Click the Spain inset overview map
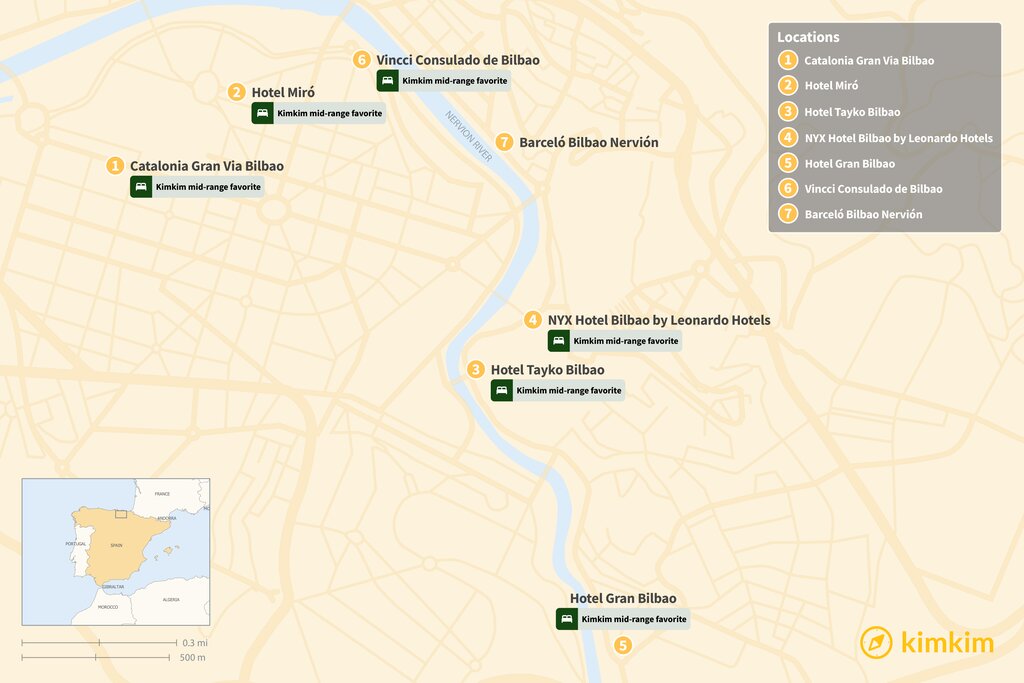Screen dimensions: 1024x683 (116, 551)
